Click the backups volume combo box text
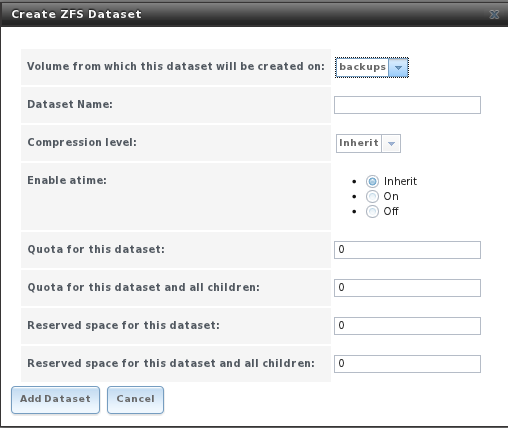 click(x=362, y=67)
